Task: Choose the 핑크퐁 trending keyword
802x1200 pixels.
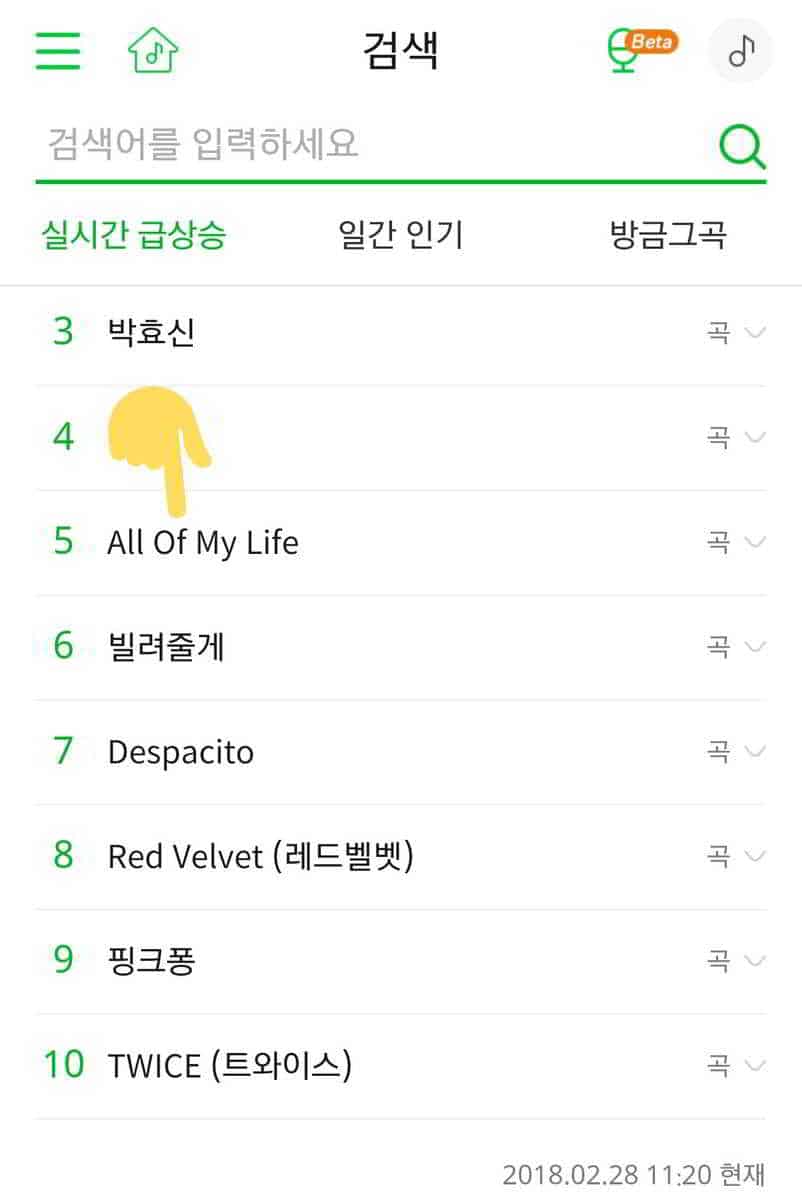Action: point(151,960)
